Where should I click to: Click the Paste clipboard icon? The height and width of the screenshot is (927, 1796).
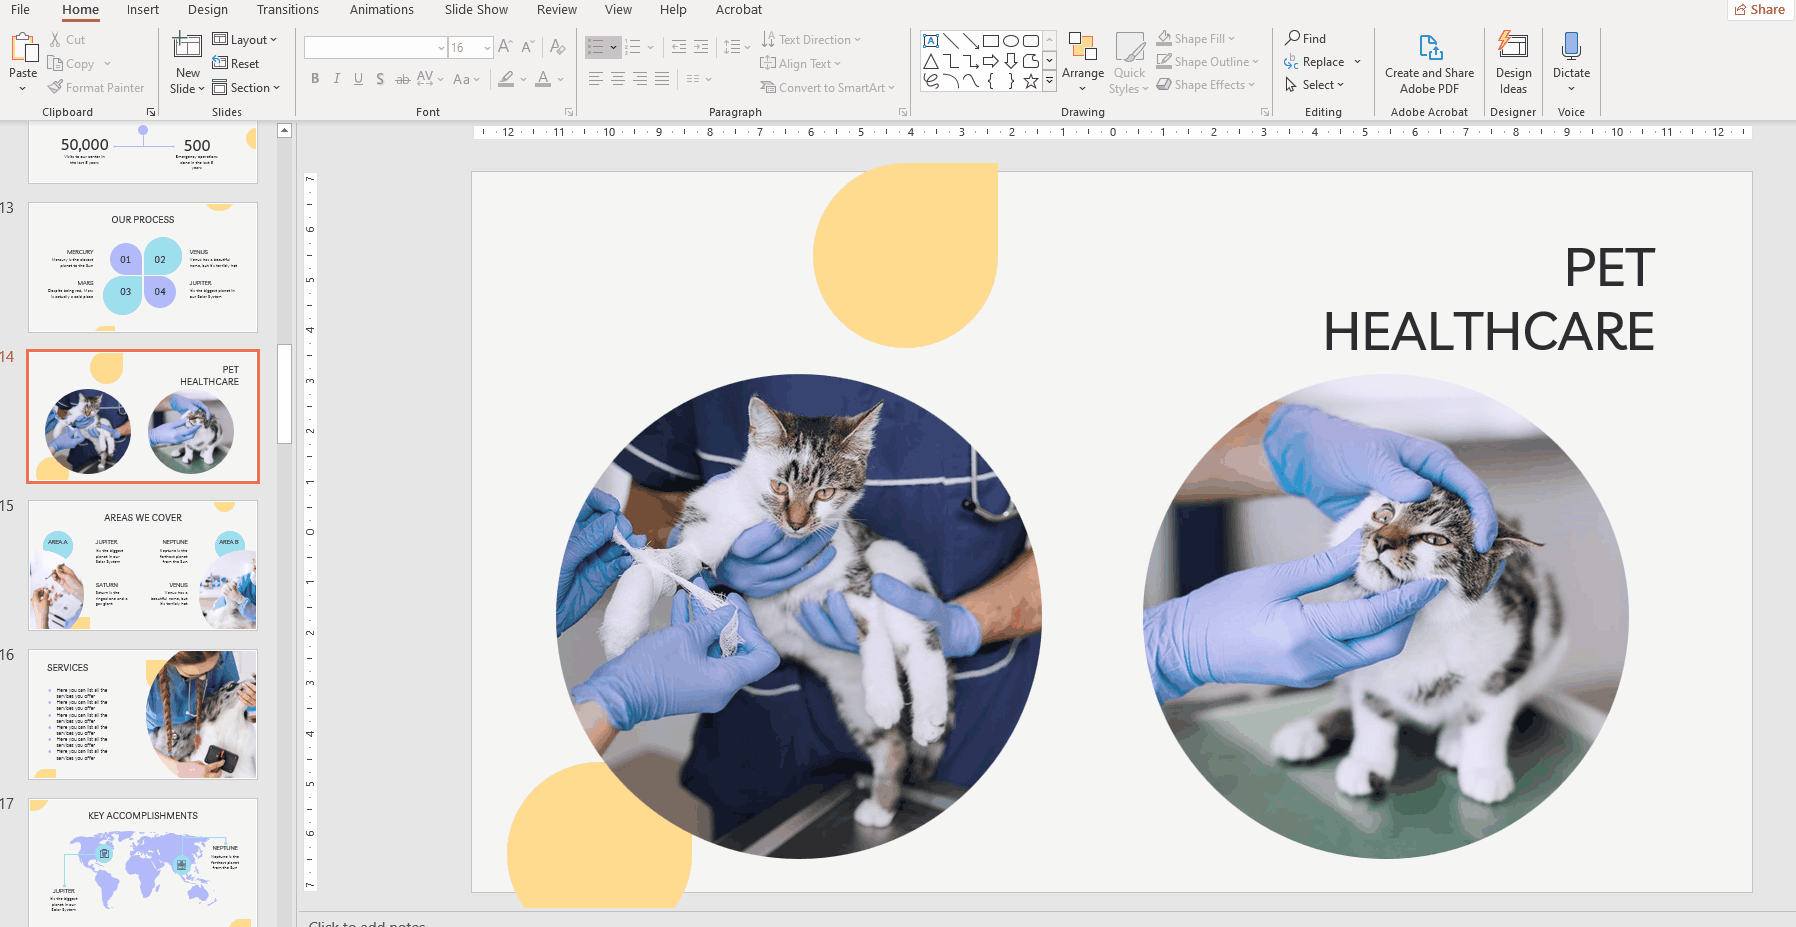(22, 48)
